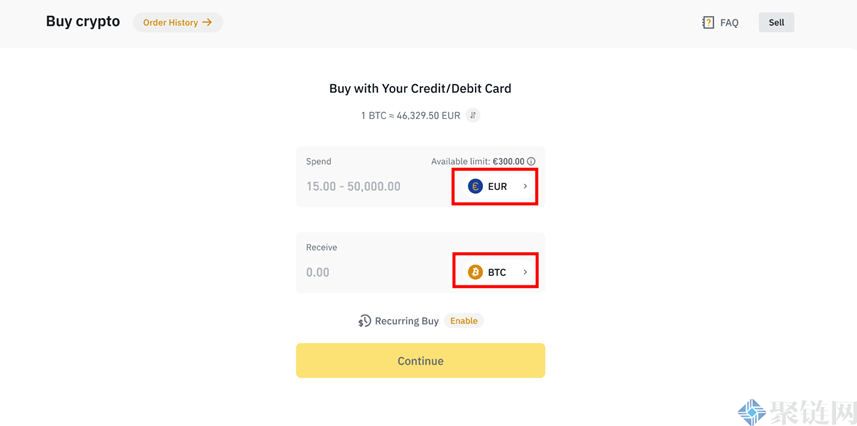
Task: Click the Euro currency coin icon
Action: (475, 186)
